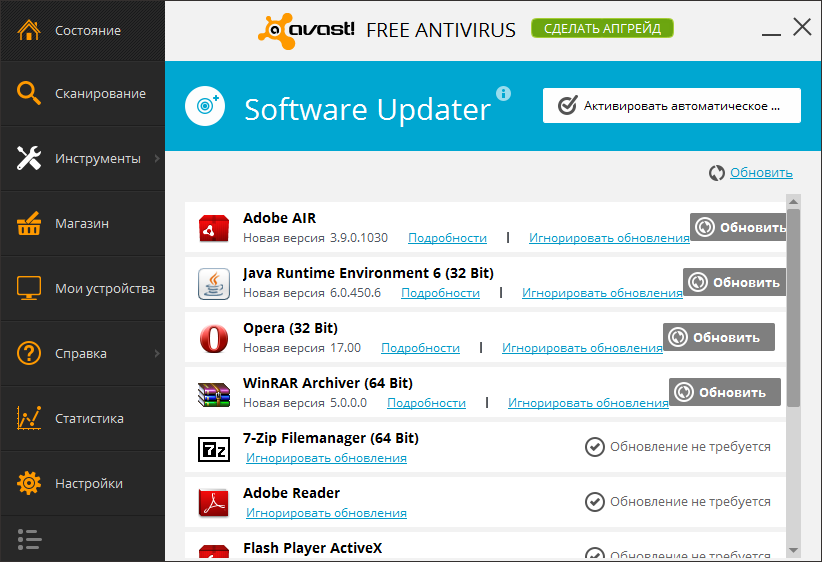Click the Flash Player ActiveX title

tap(312, 548)
